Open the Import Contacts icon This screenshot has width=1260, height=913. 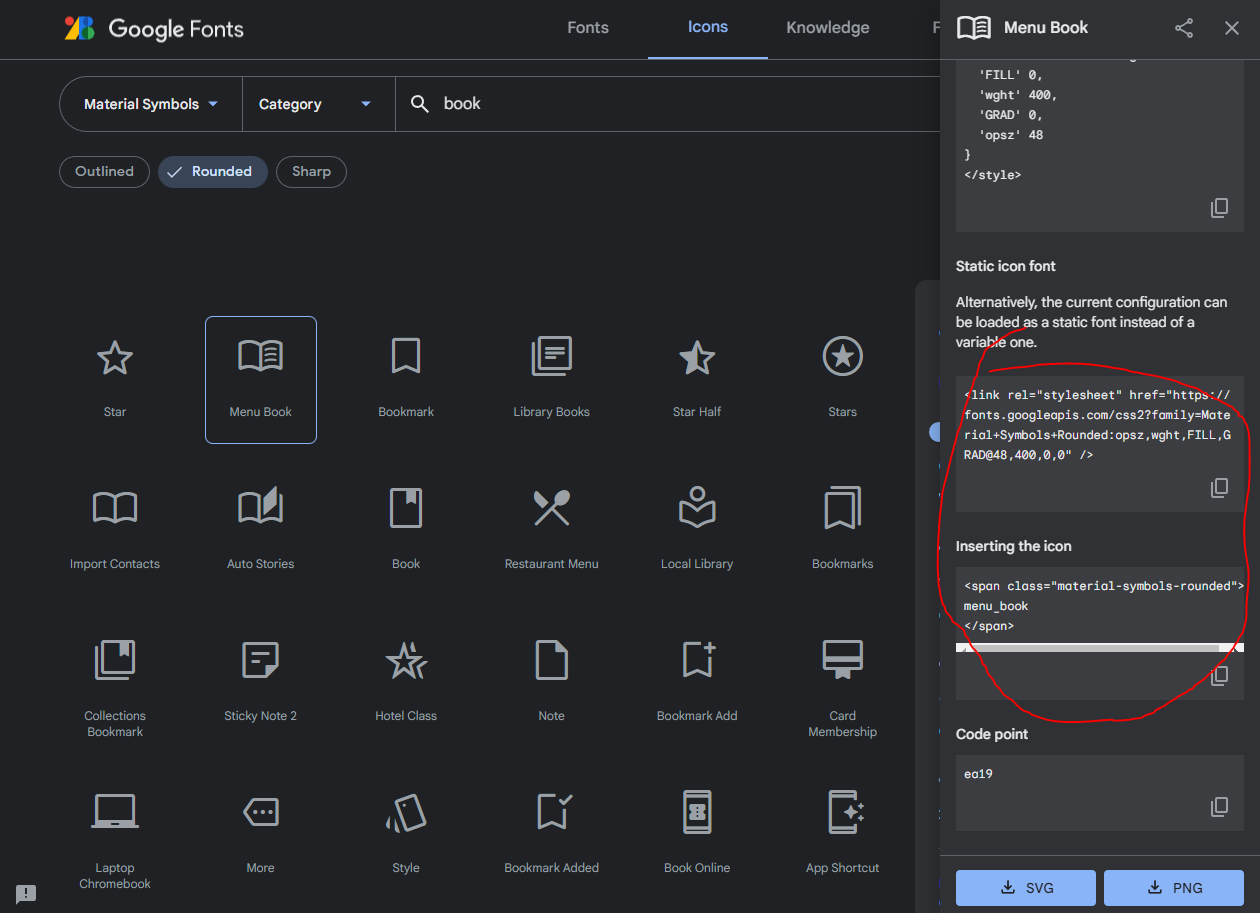pyautogui.click(x=115, y=508)
